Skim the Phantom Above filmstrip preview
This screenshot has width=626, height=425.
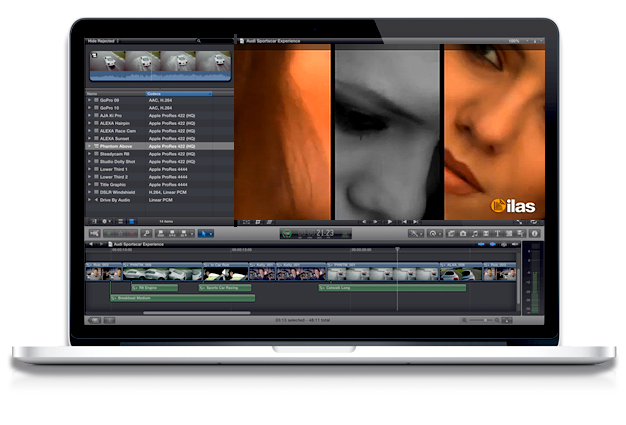[x=160, y=66]
